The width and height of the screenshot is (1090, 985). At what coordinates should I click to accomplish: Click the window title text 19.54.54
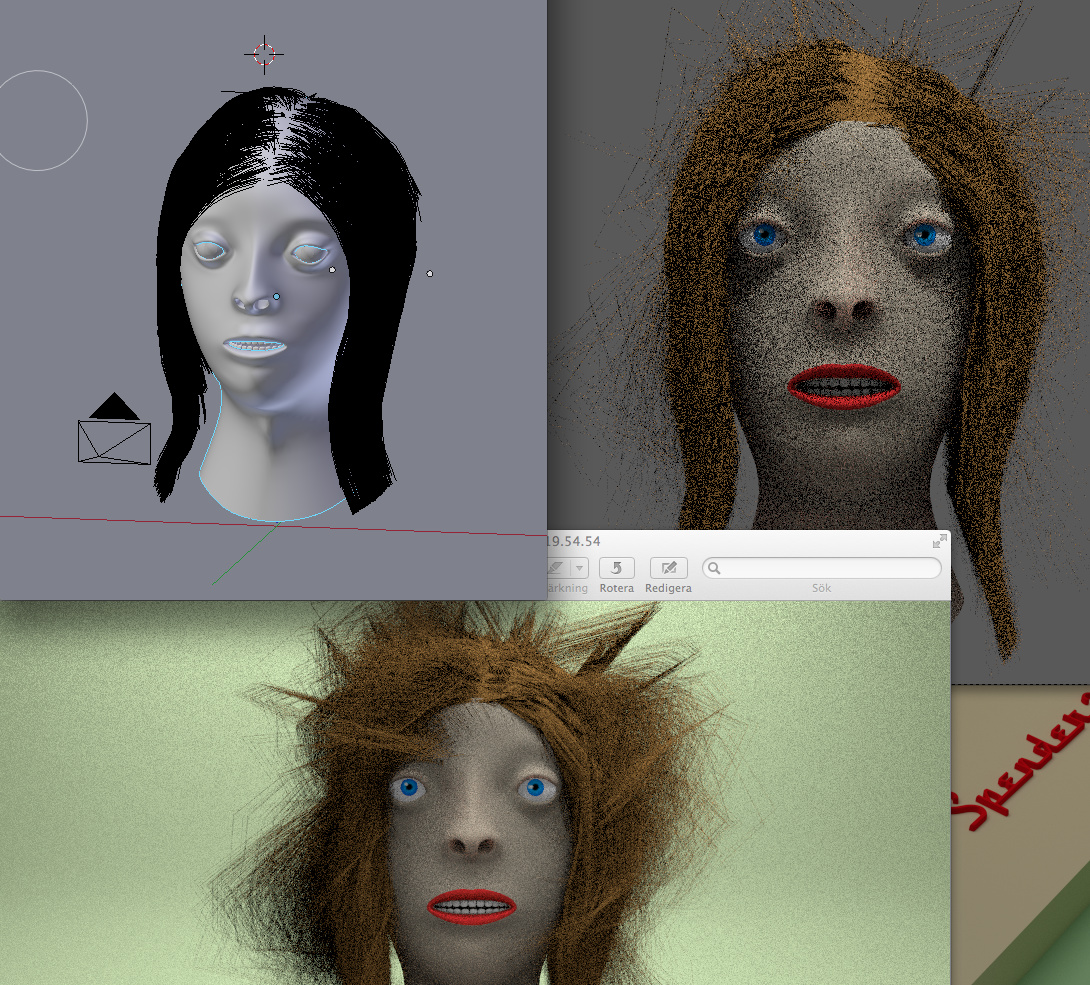(x=574, y=541)
